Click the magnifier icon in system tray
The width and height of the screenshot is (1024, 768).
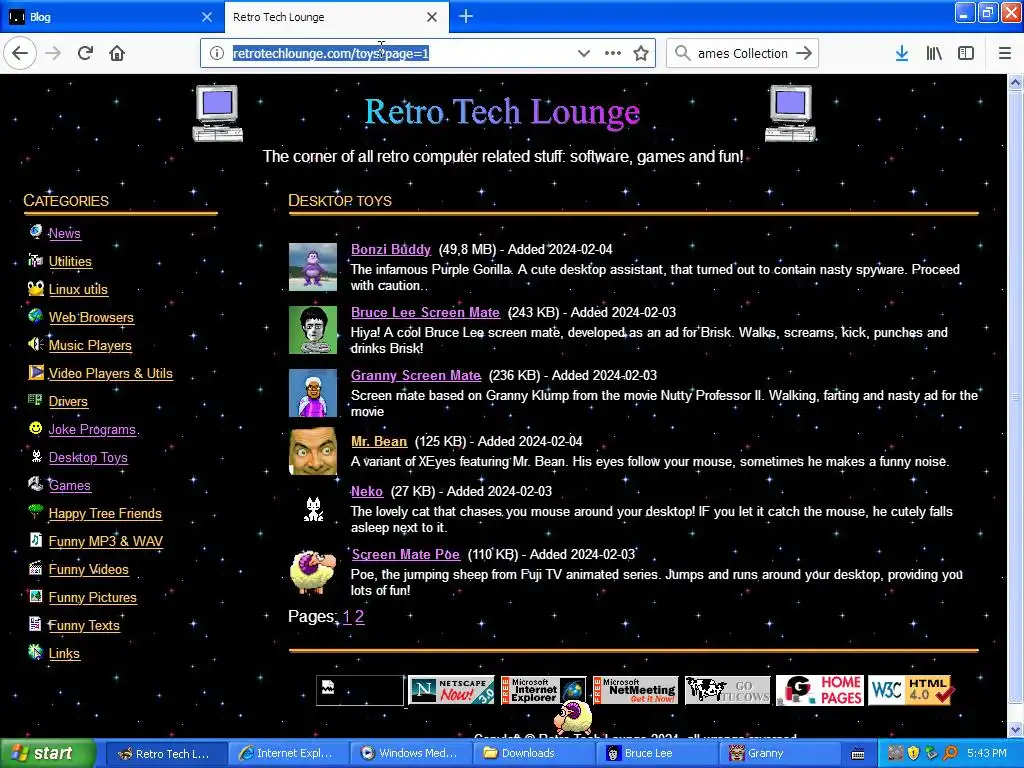tap(950, 753)
